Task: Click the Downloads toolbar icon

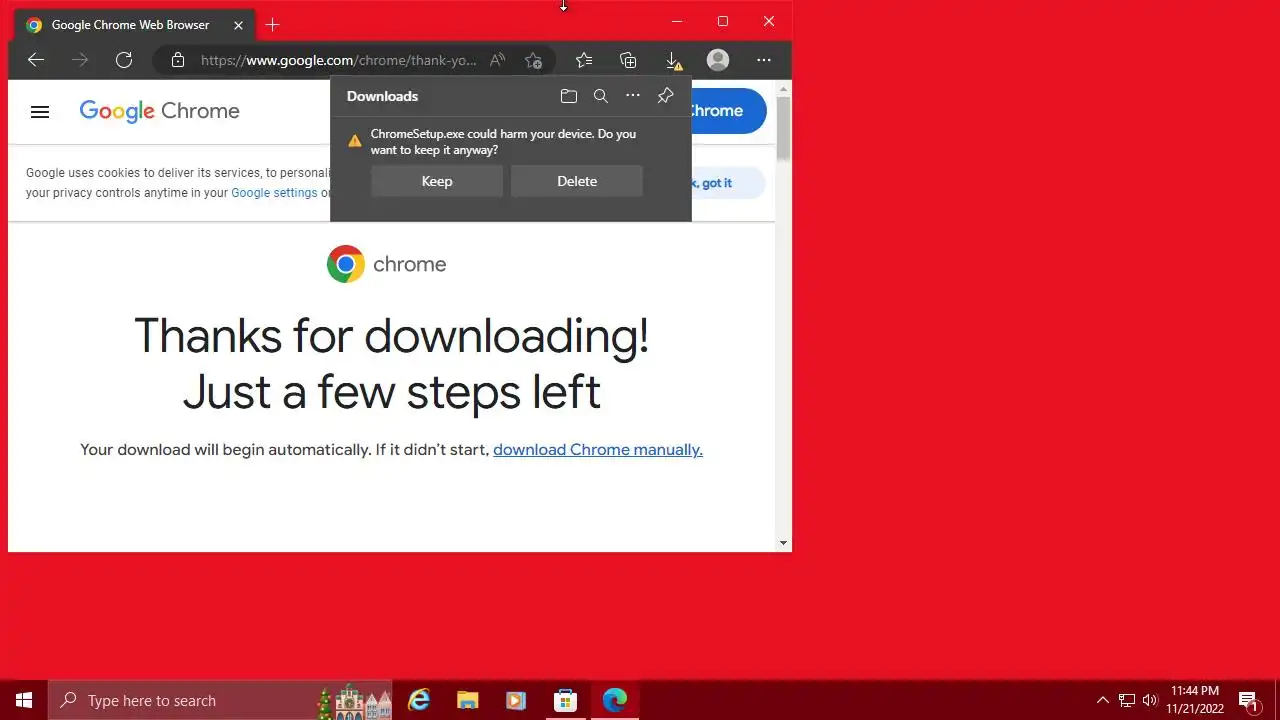Action: (673, 61)
